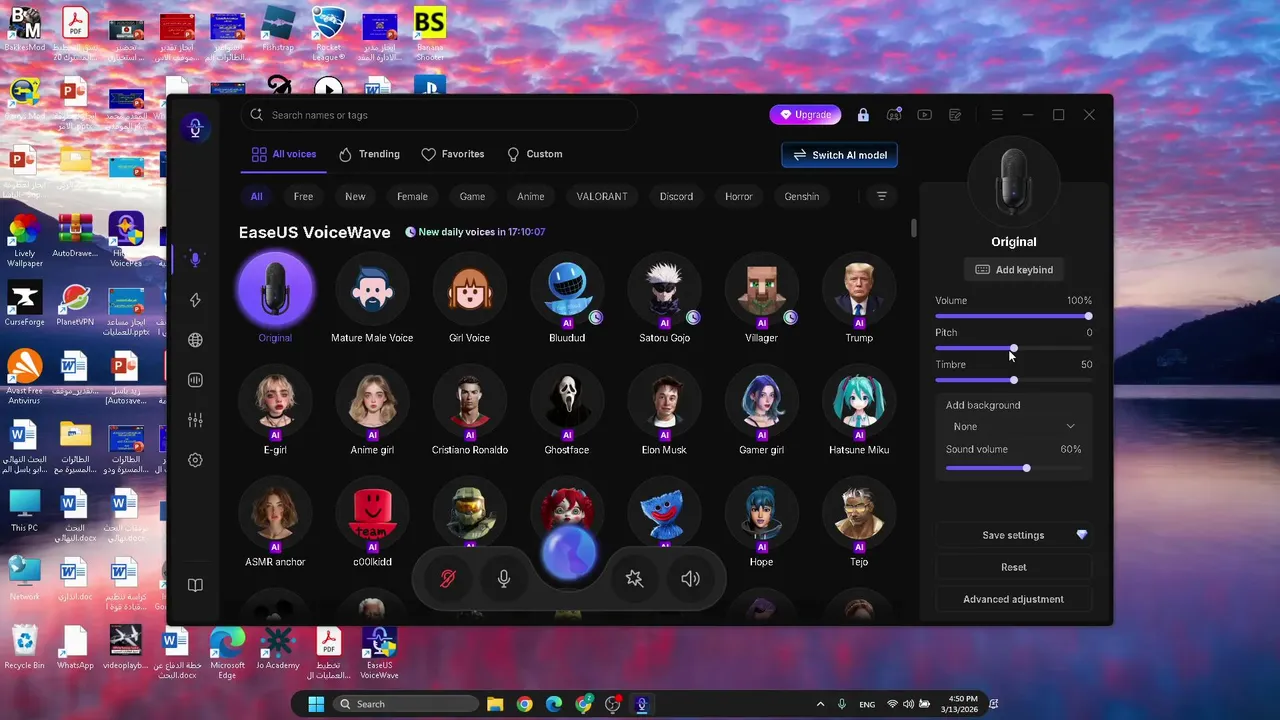This screenshot has width=1280, height=720.
Task: Open the equalizer sliders sidebar icon
Action: [195, 420]
